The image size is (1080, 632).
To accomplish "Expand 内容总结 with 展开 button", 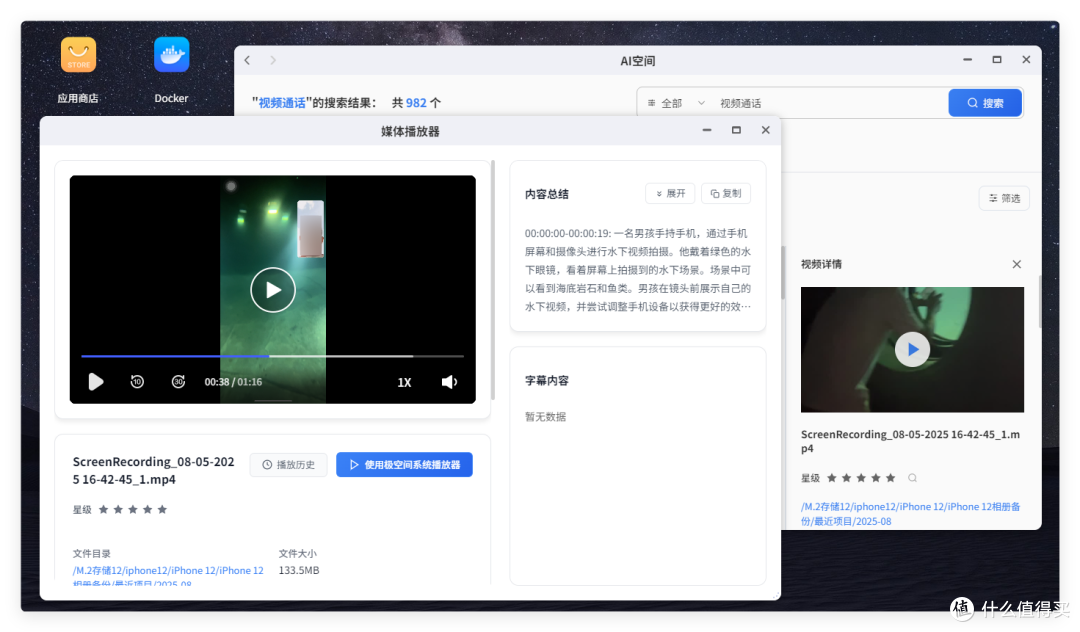I will pos(670,193).
